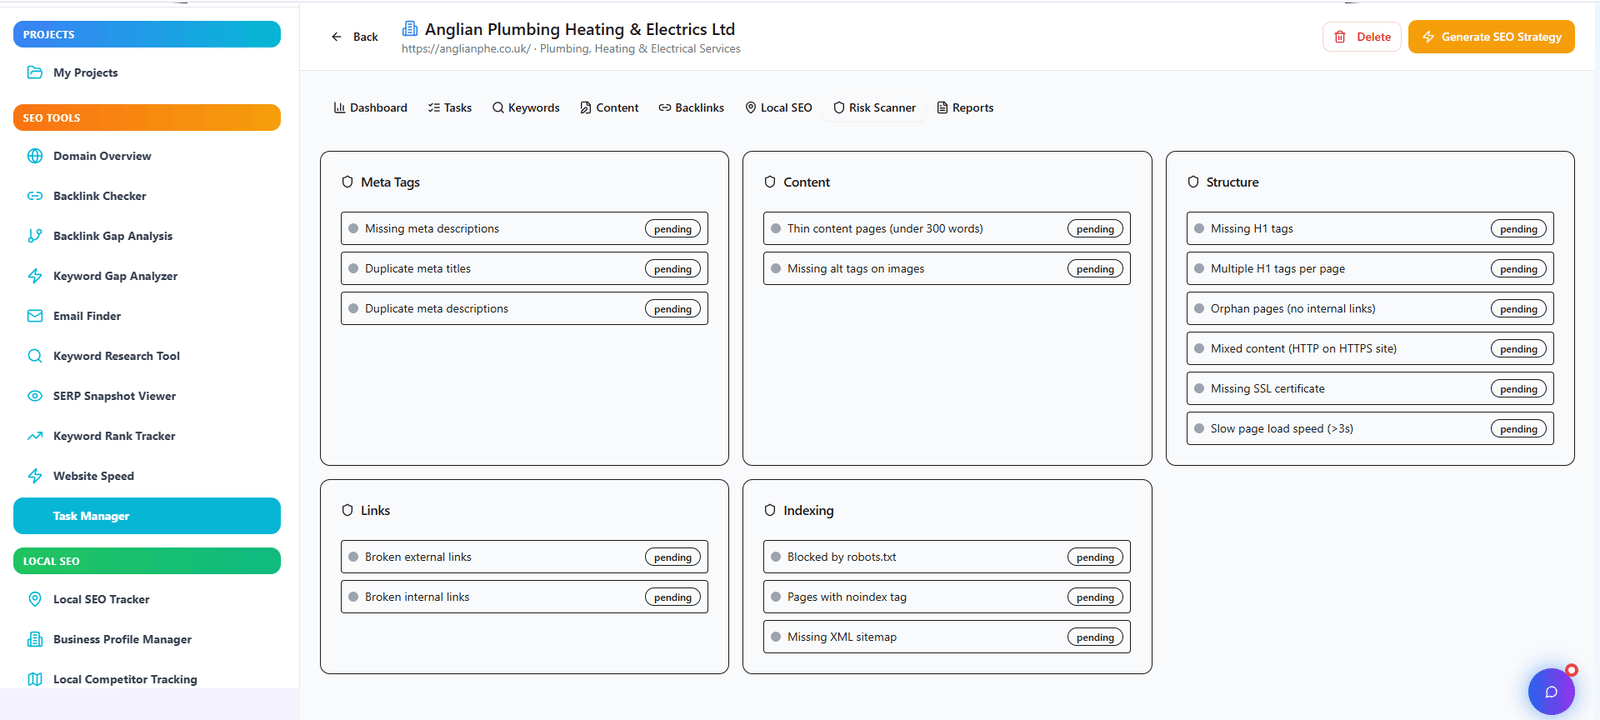
Task: Click the Backlink Checker link icon
Action: pyautogui.click(x=35, y=196)
